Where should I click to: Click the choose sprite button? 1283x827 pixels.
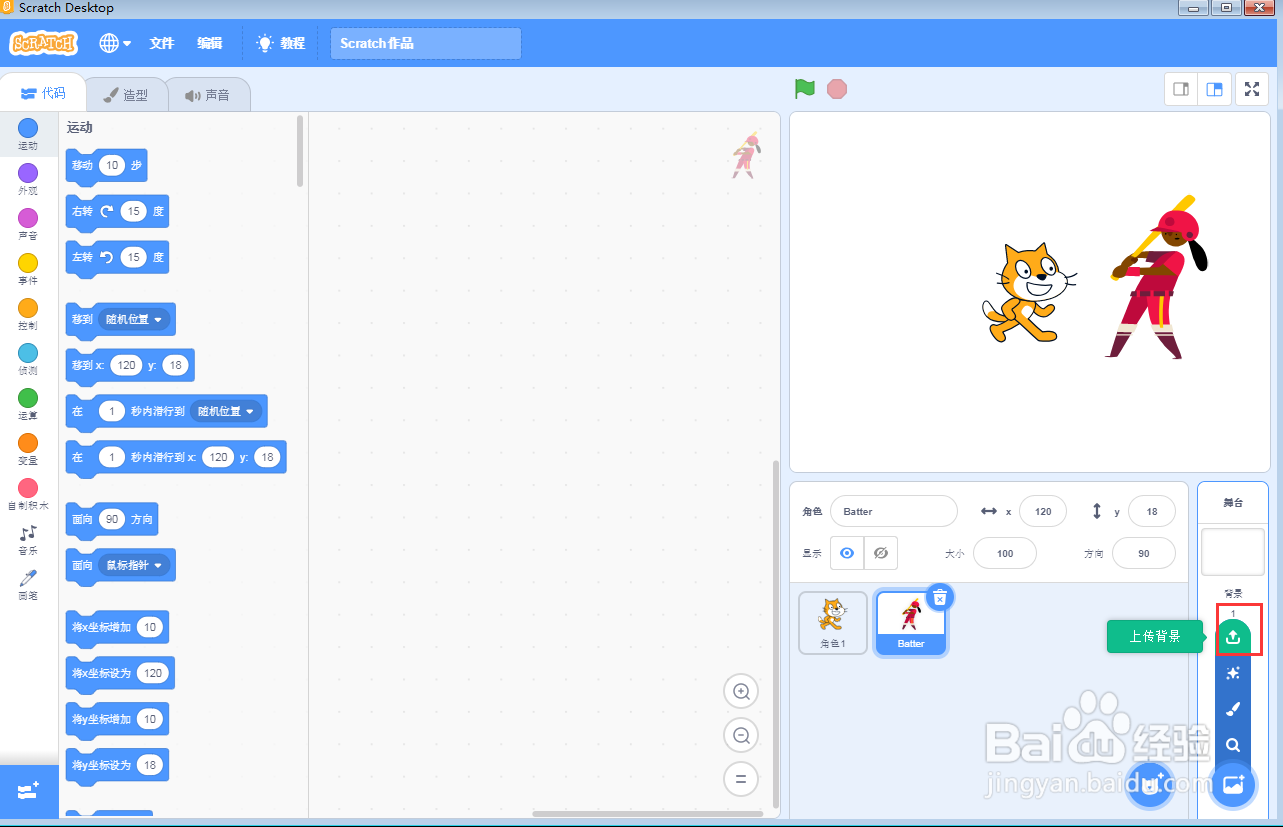(x=1149, y=786)
